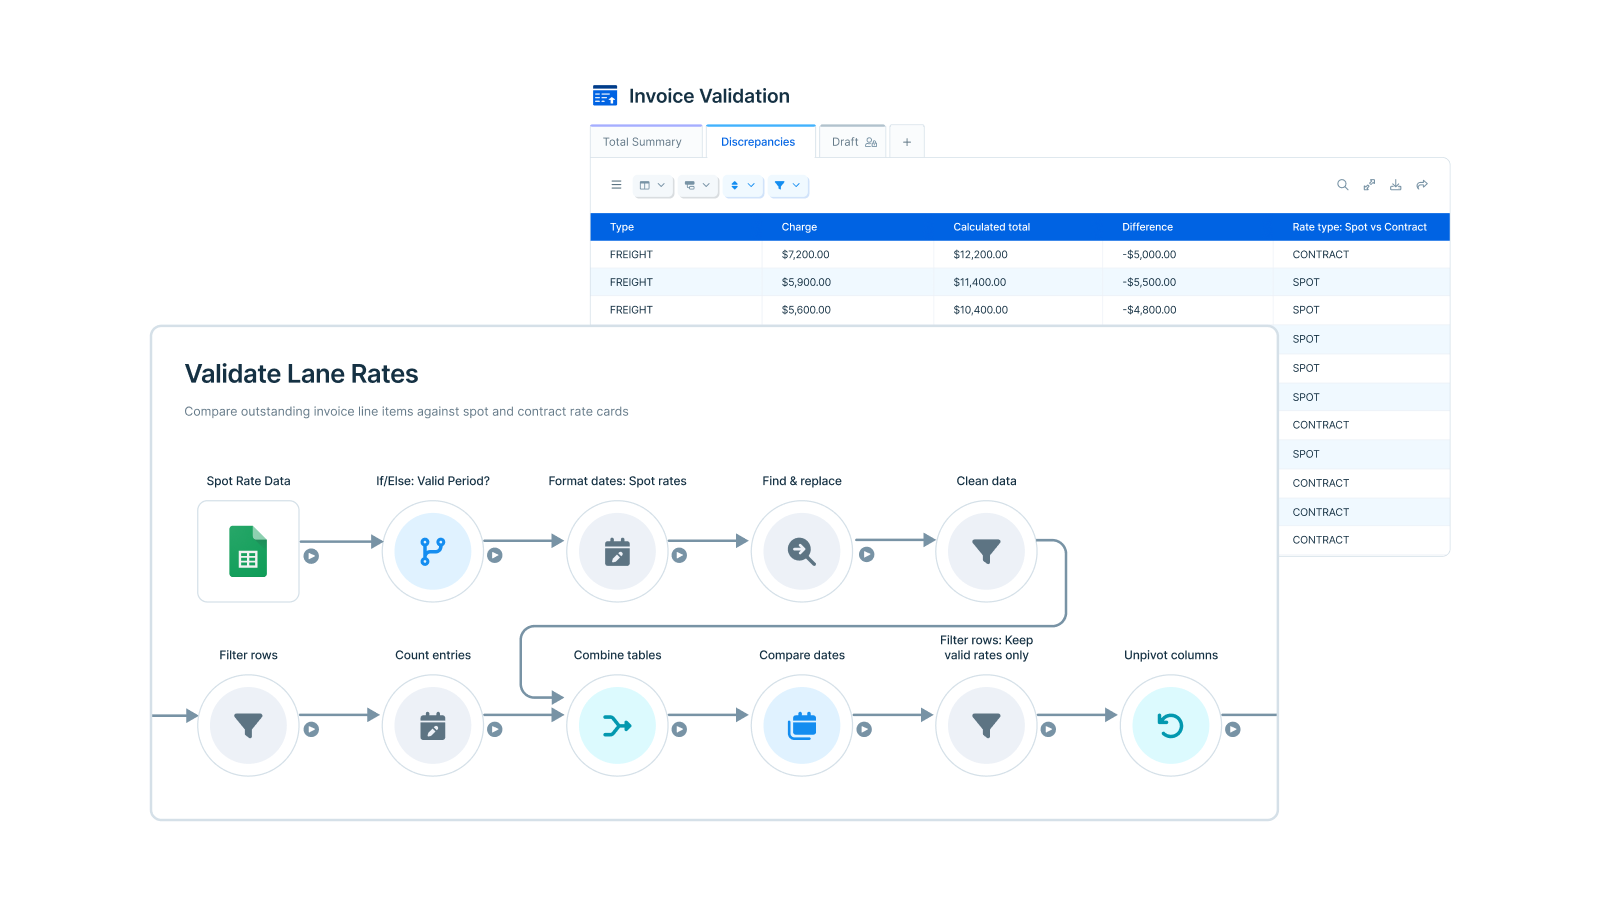The width and height of the screenshot is (1600, 901).
Task: Click the Rate type: Spot vs Contract header
Action: (1359, 227)
